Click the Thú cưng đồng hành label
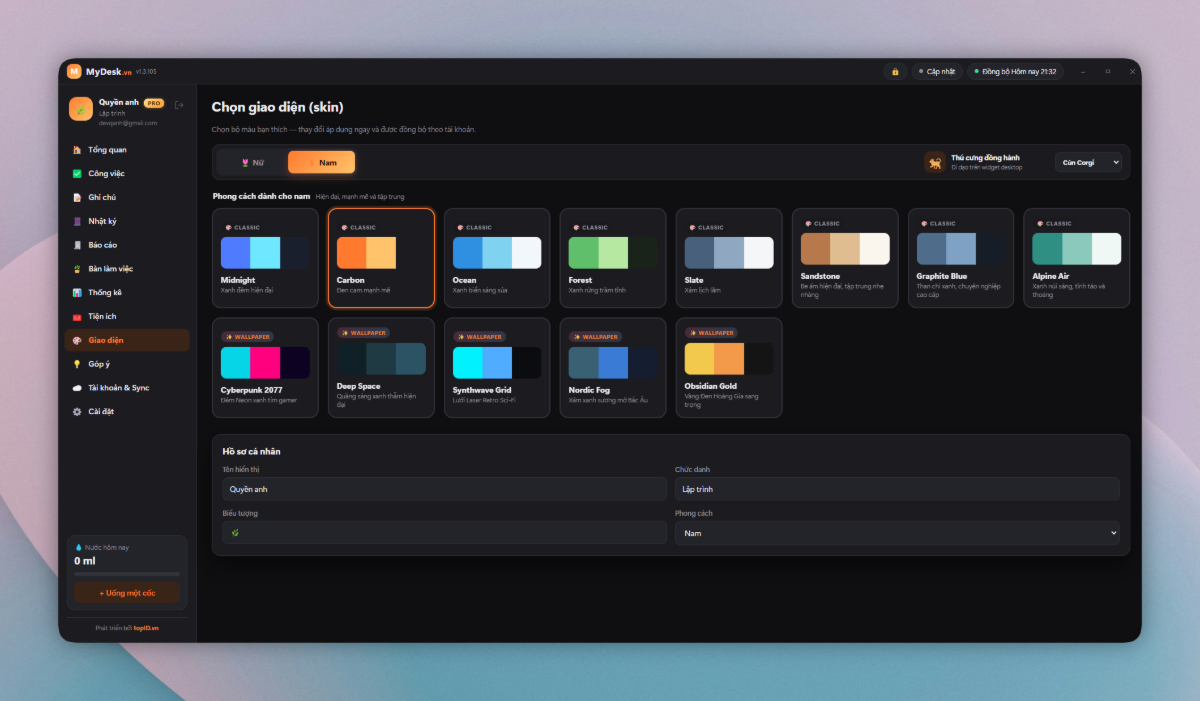 click(x=985, y=158)
